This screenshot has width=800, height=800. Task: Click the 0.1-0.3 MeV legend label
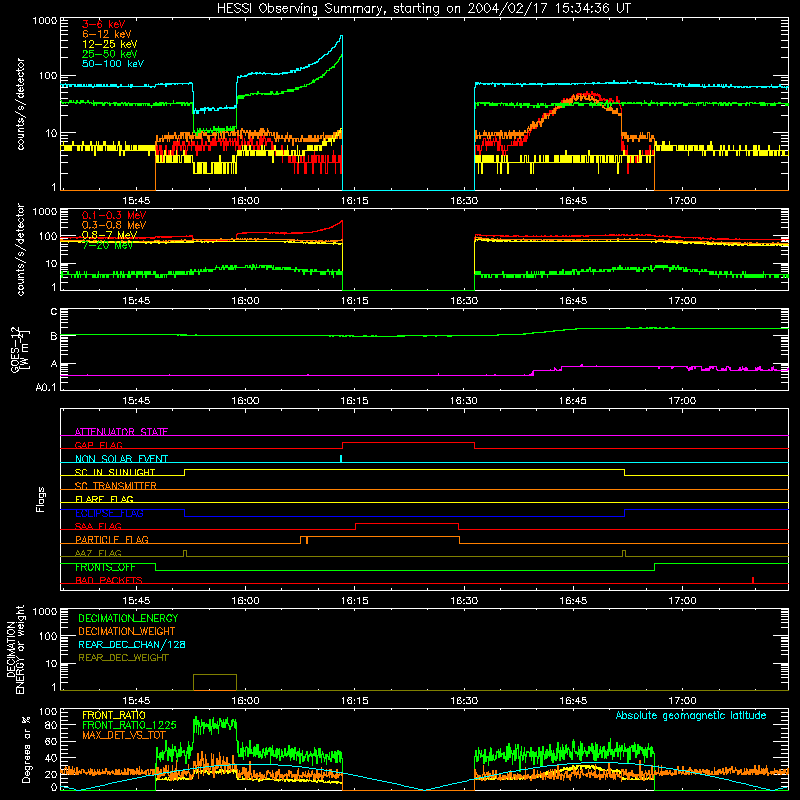114,215
